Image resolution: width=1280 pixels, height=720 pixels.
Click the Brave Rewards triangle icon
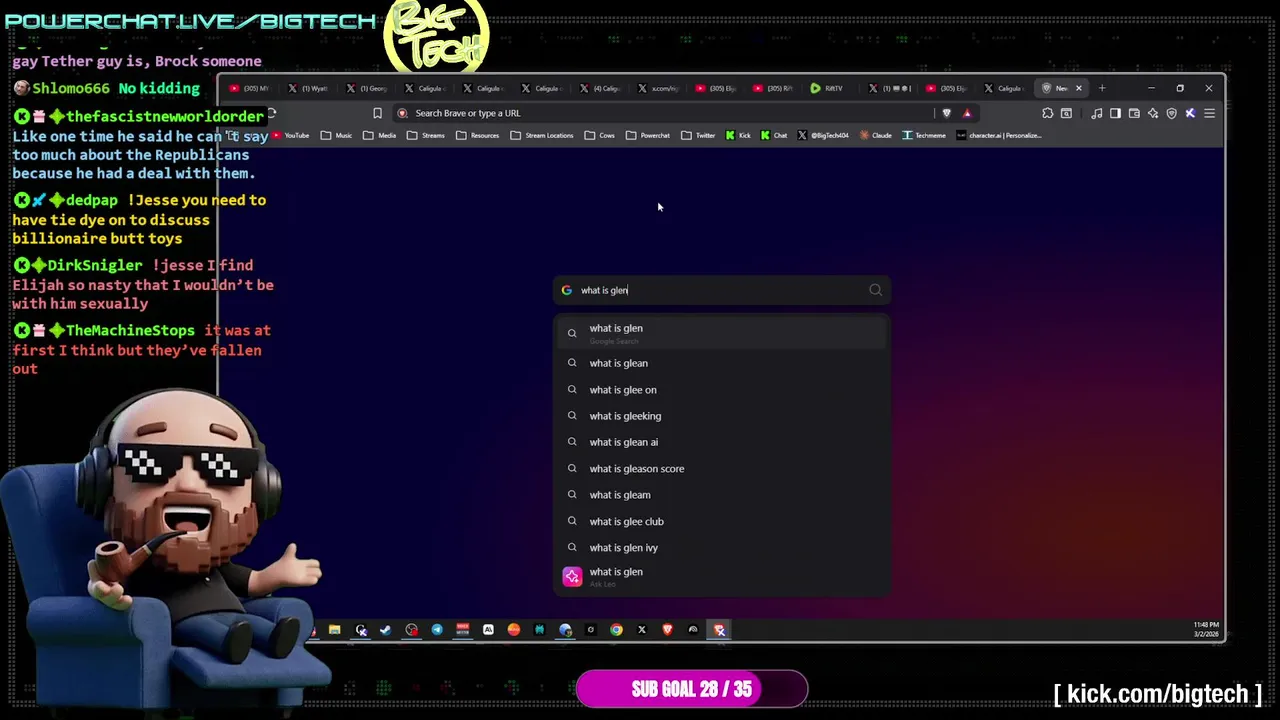pos(967,113)
